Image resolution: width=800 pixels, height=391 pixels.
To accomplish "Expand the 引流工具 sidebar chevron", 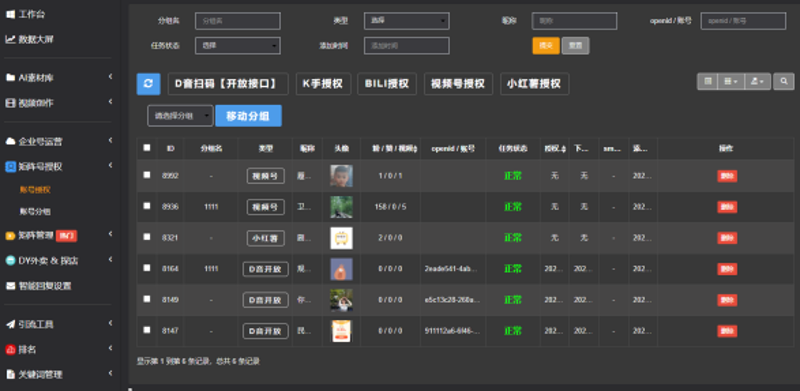I will point(110,324).
